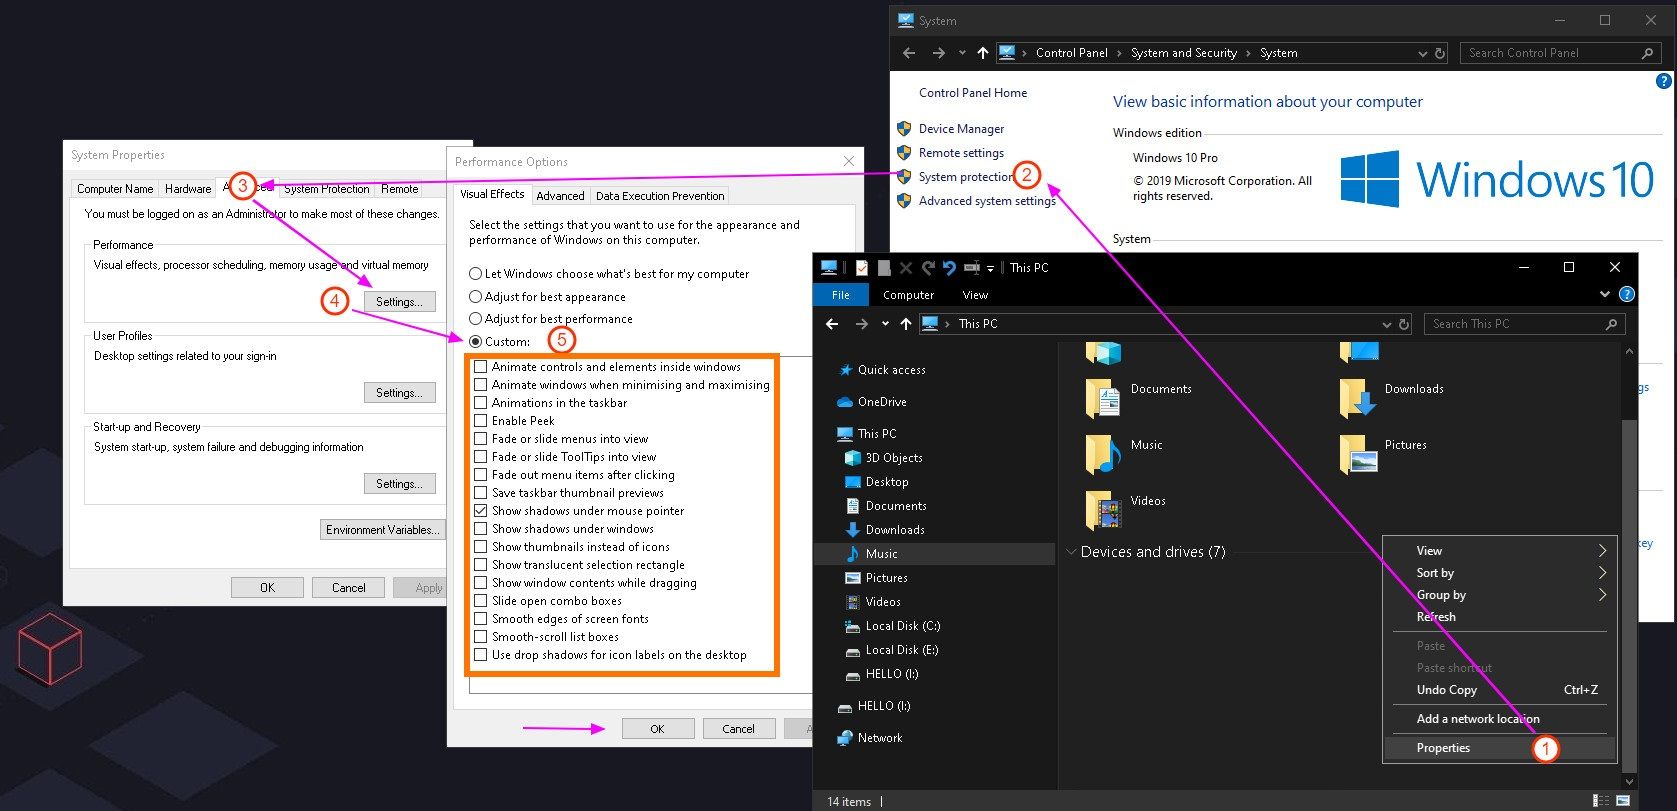Click the Downloads folder icon
The height and width of the screenshot is (811, 1677).
coord(1358,397)
